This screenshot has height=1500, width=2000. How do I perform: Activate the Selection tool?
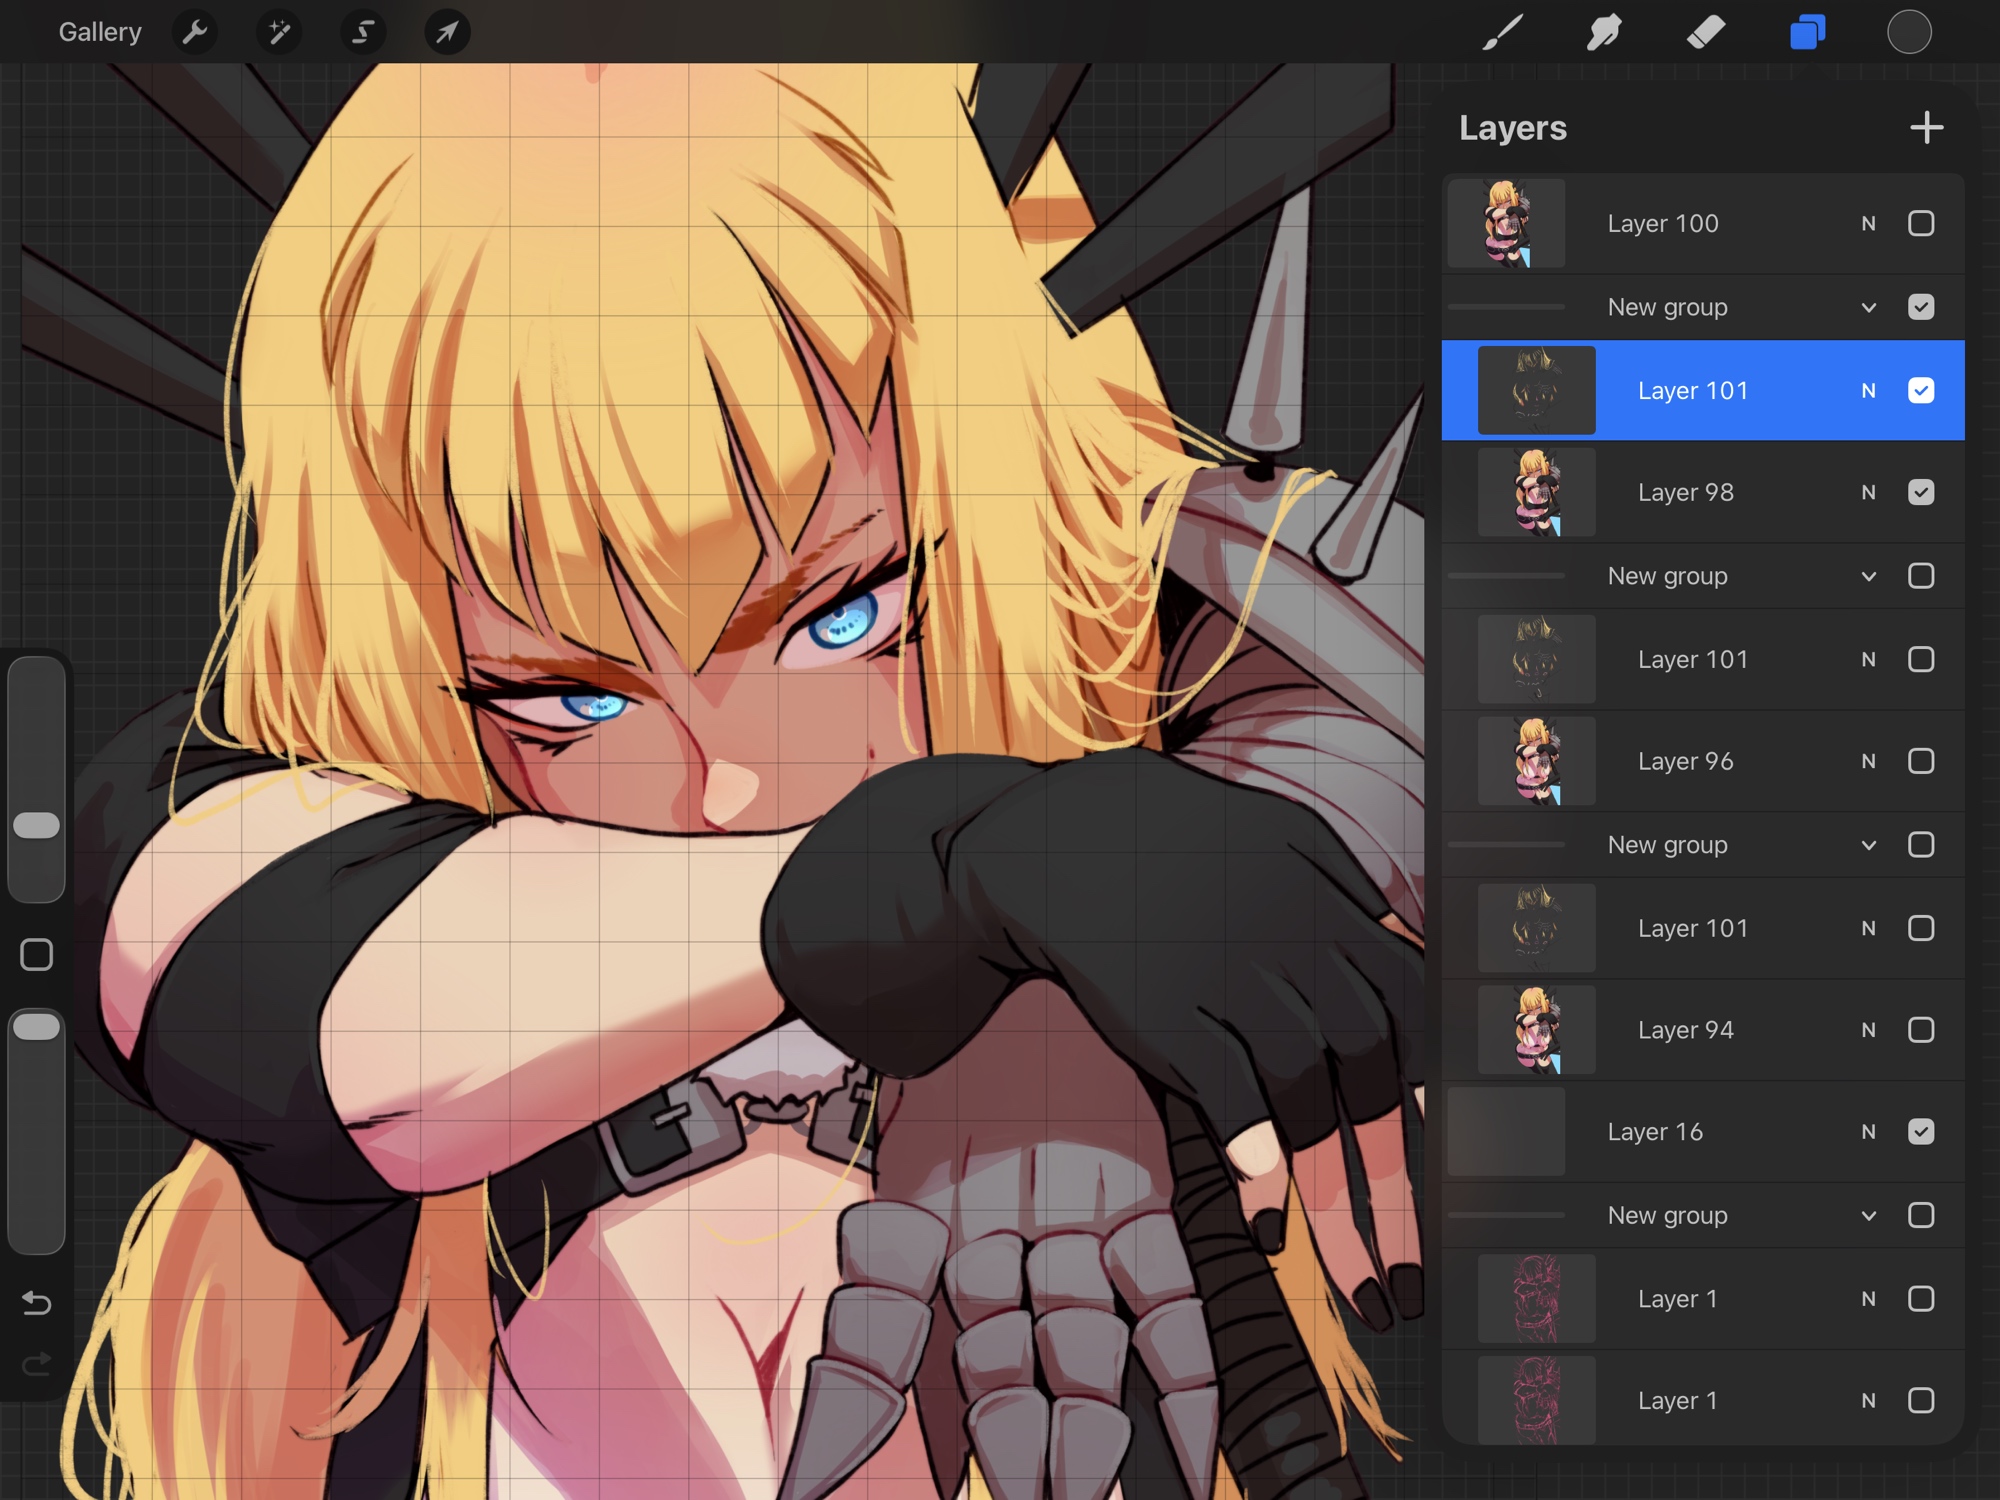[363, 33]
